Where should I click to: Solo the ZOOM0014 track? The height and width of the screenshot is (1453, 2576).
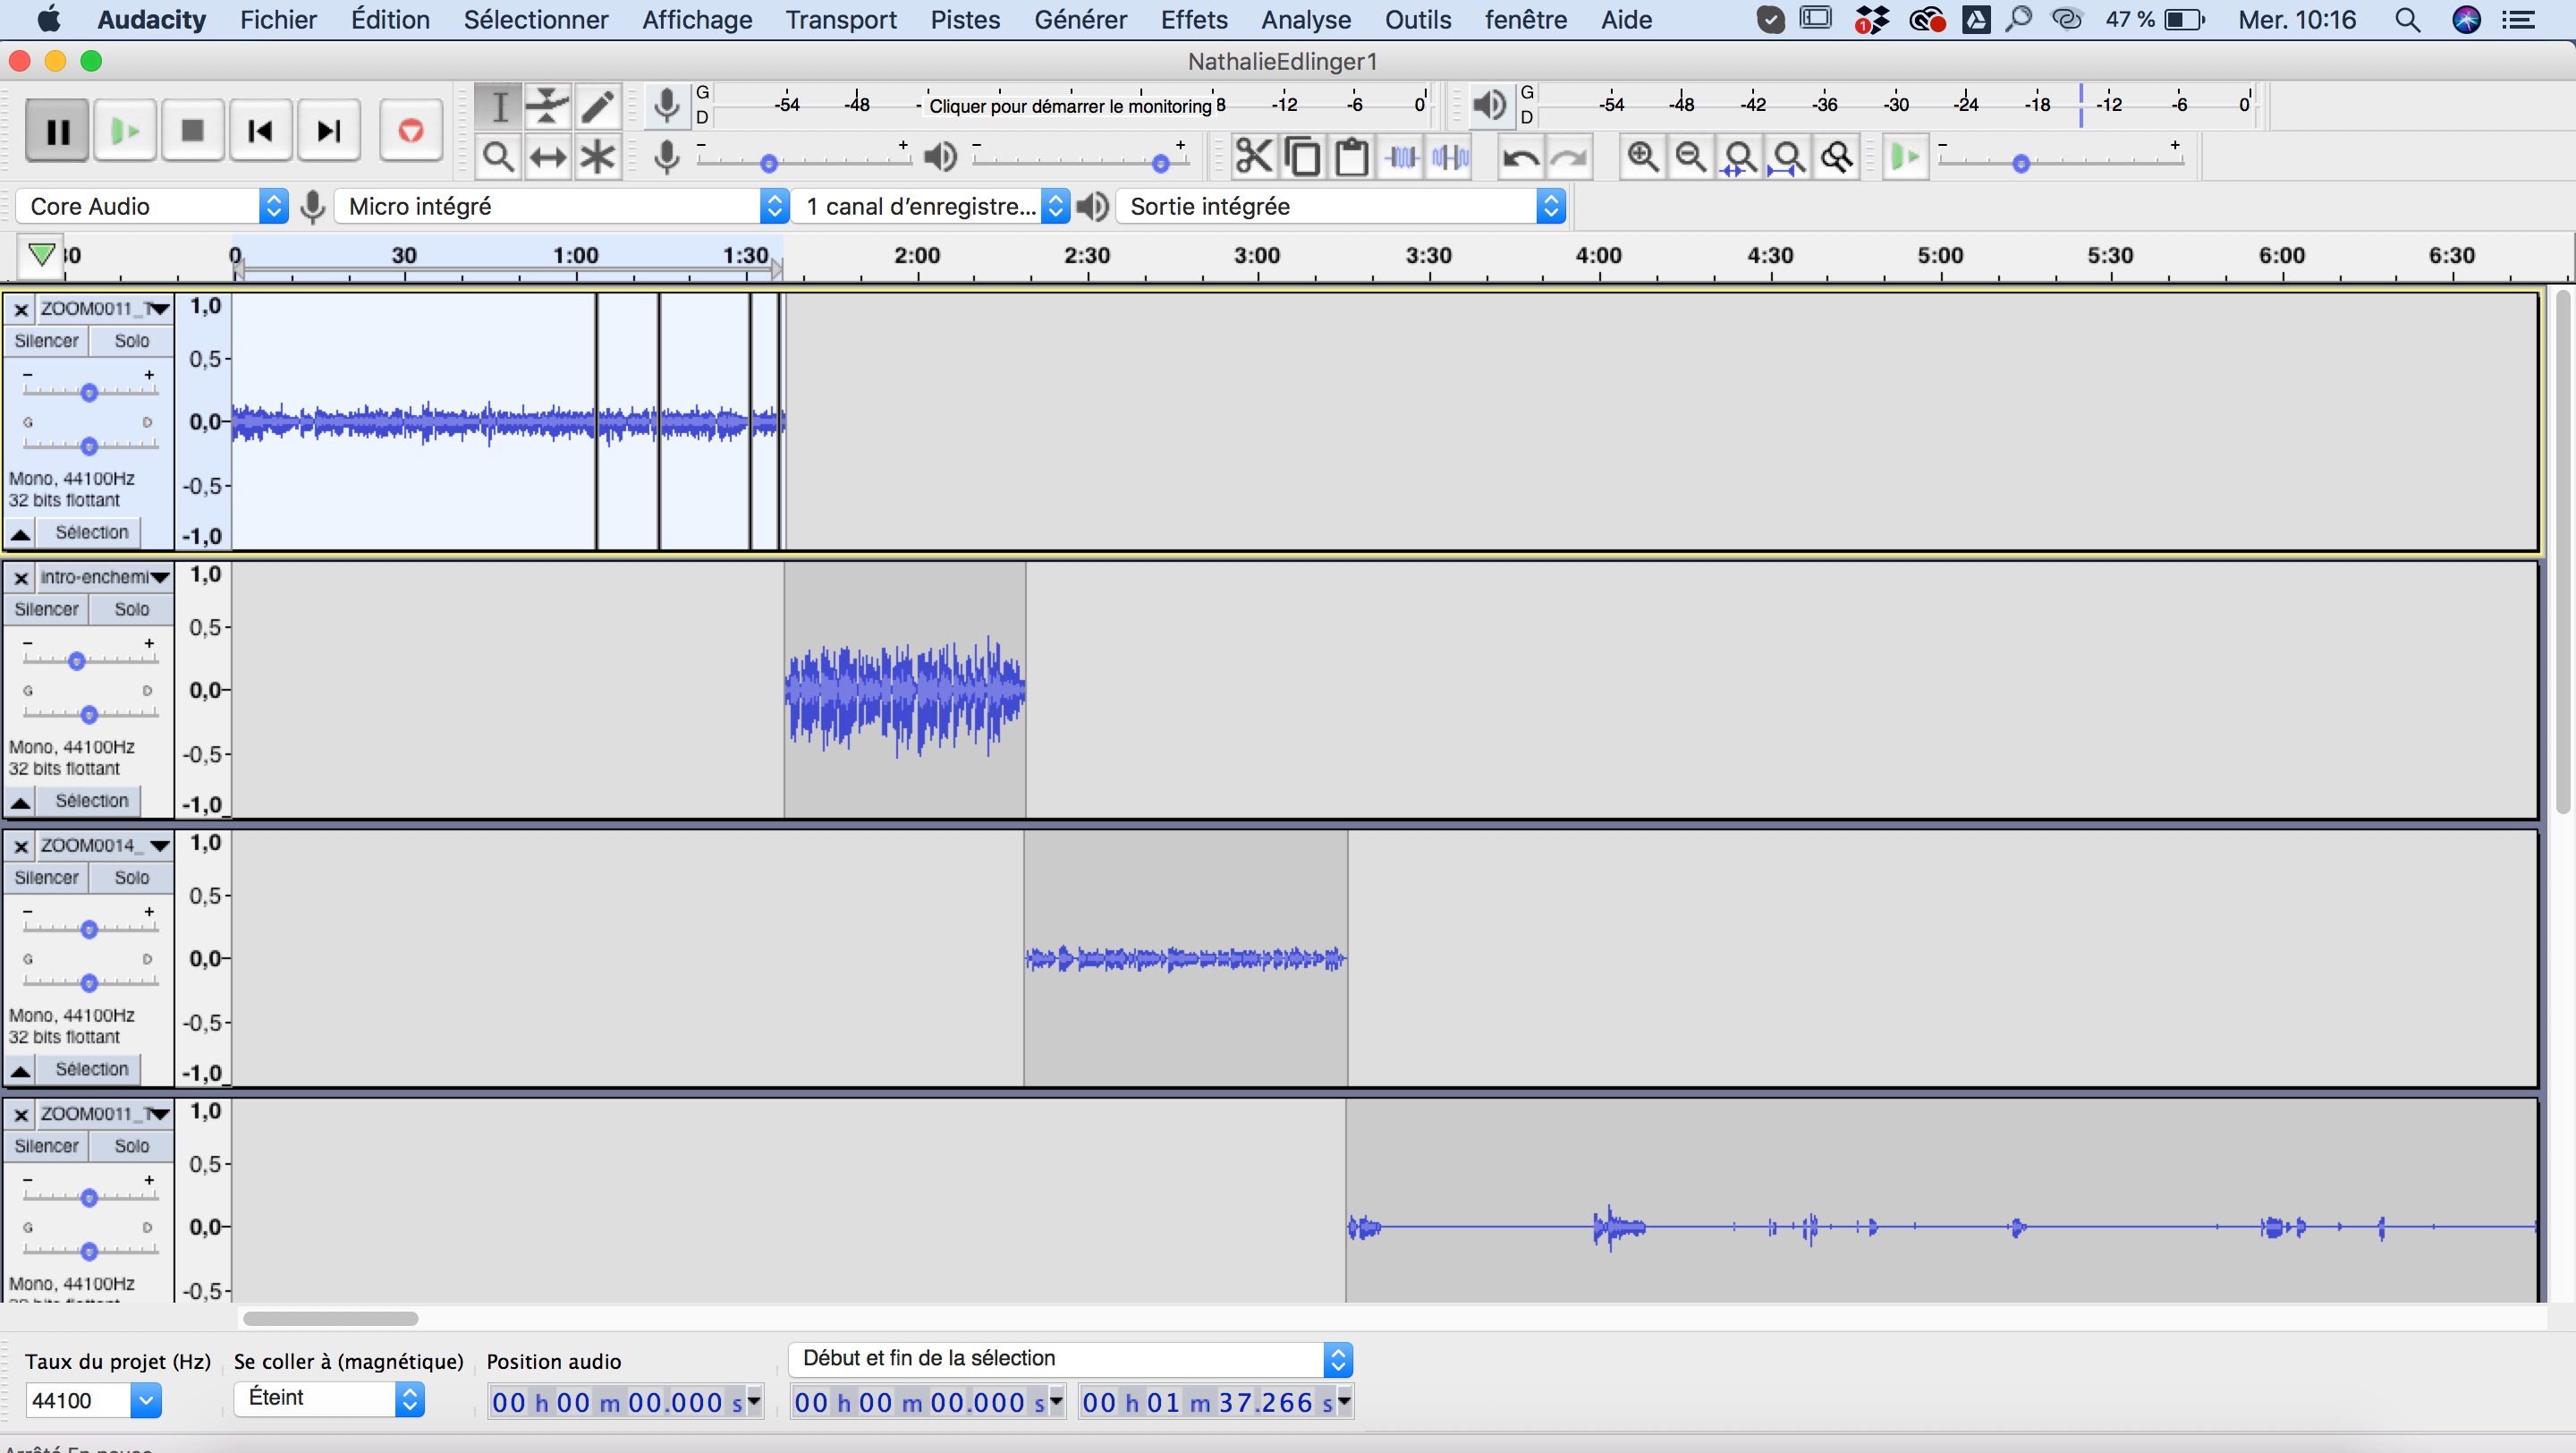[131, 877]
